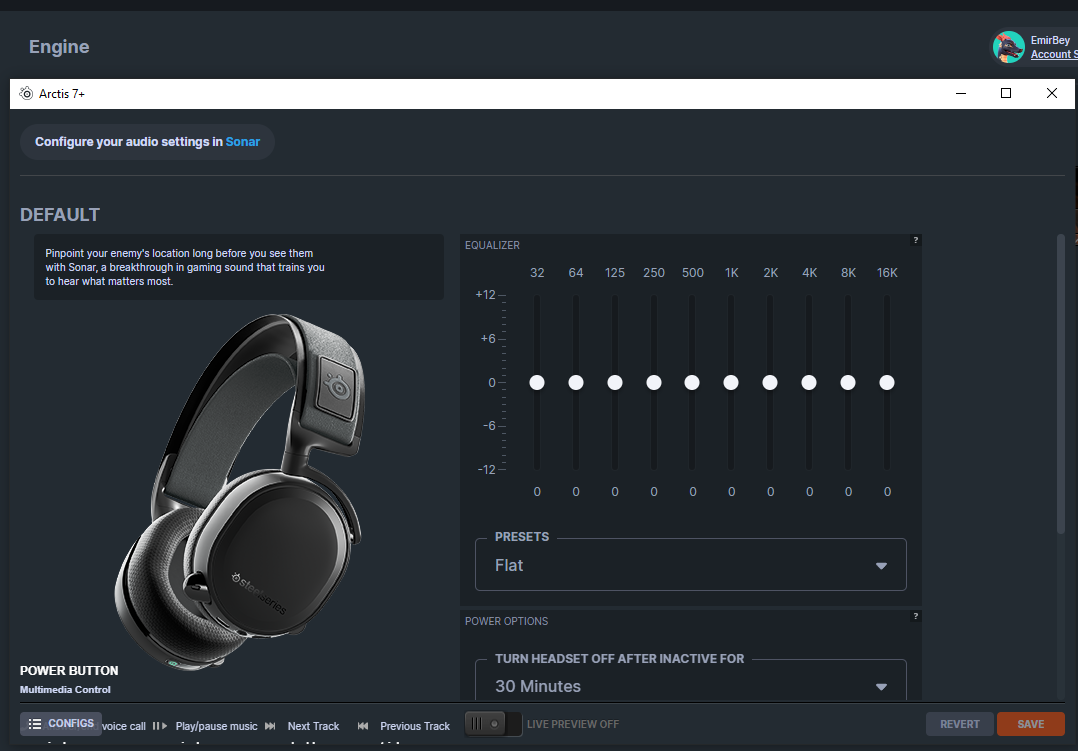Click the Next Track text label
This screenshot has width=1078, height=751.
314,726
